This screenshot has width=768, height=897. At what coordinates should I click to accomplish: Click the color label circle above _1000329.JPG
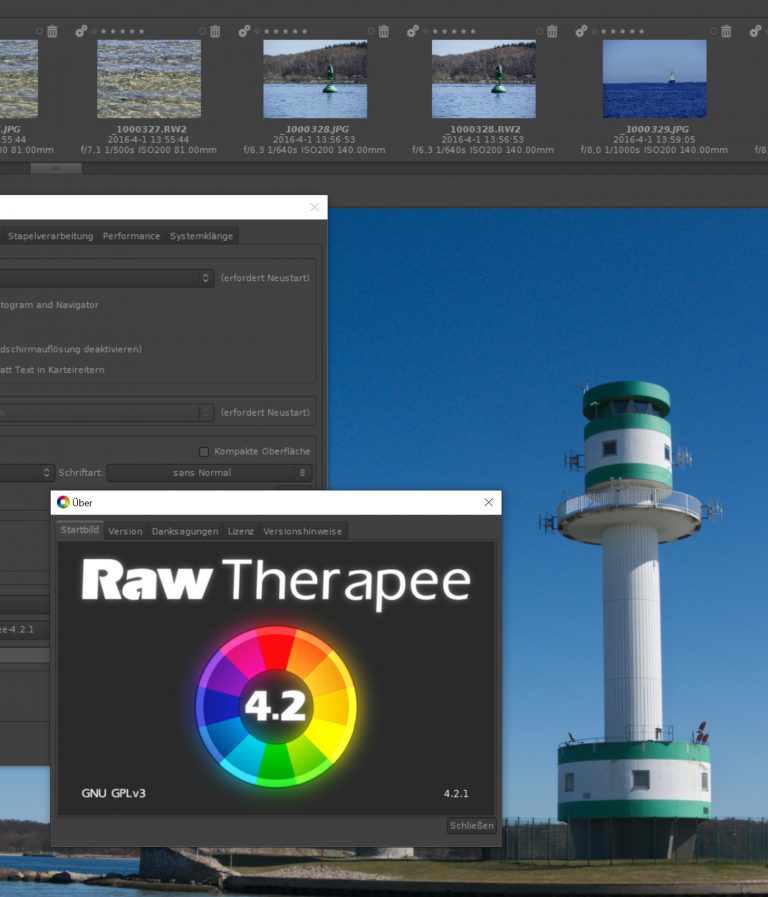[x=713, y=31]
